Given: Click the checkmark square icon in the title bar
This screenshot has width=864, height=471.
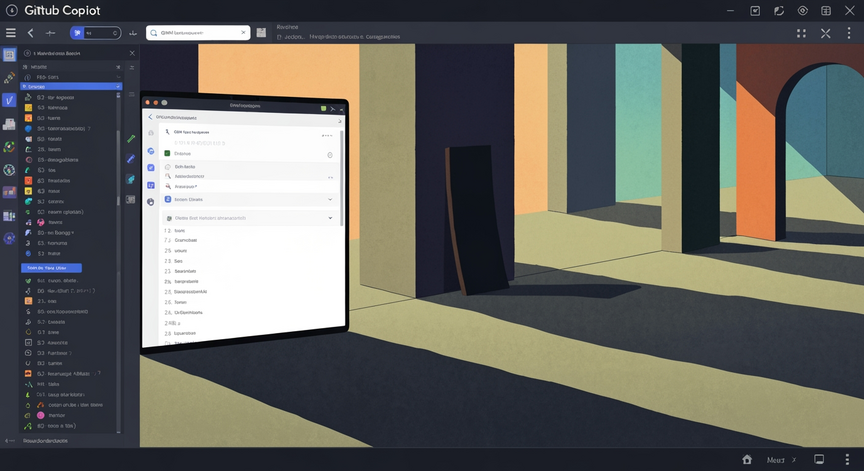Looking at the screenshot, I should point(755,10).
